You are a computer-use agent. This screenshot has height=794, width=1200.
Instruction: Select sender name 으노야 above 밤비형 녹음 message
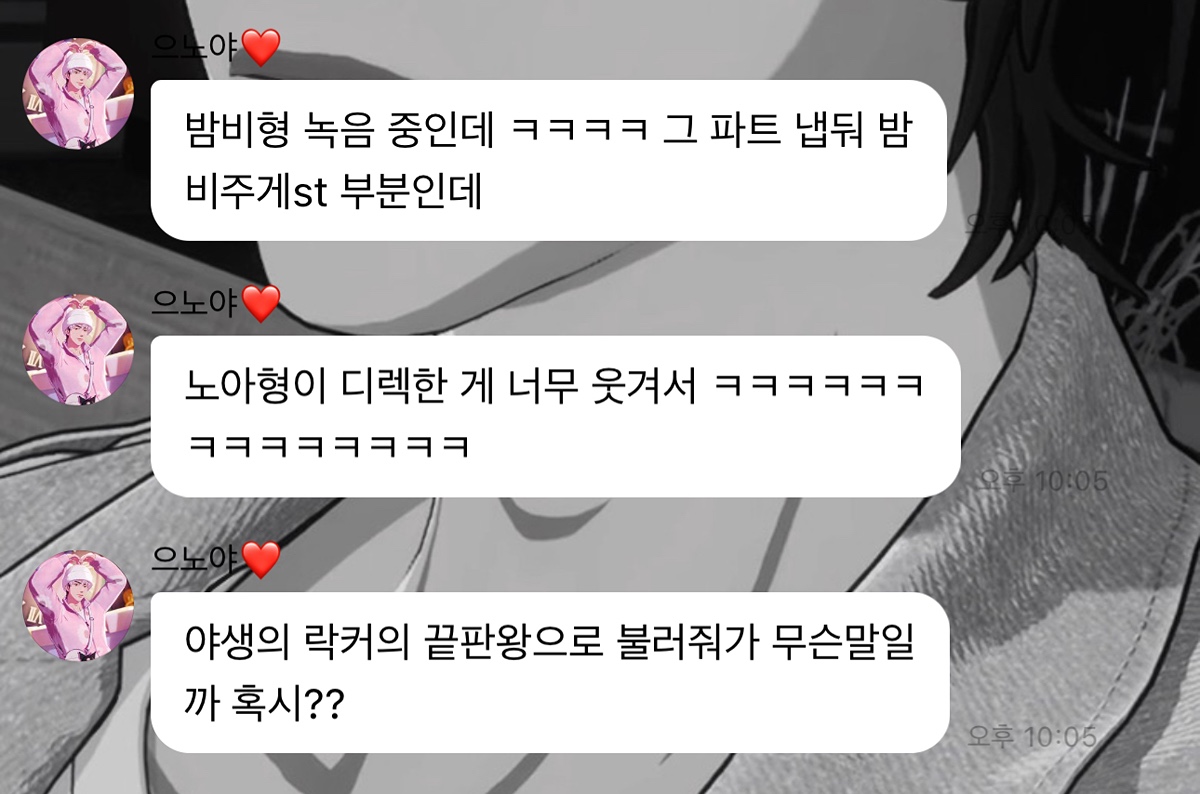[x=196, y=47]
